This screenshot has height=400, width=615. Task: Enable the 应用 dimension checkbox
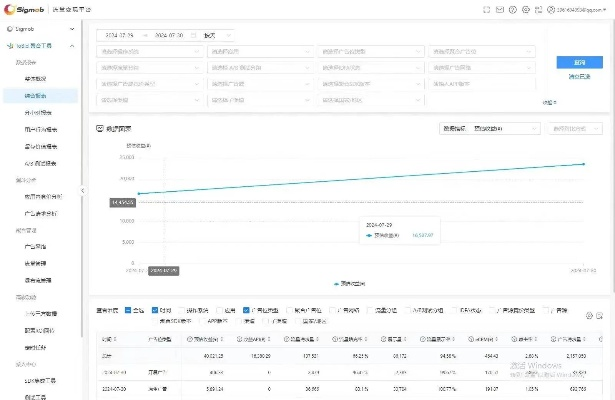click(x=220, y=310)
